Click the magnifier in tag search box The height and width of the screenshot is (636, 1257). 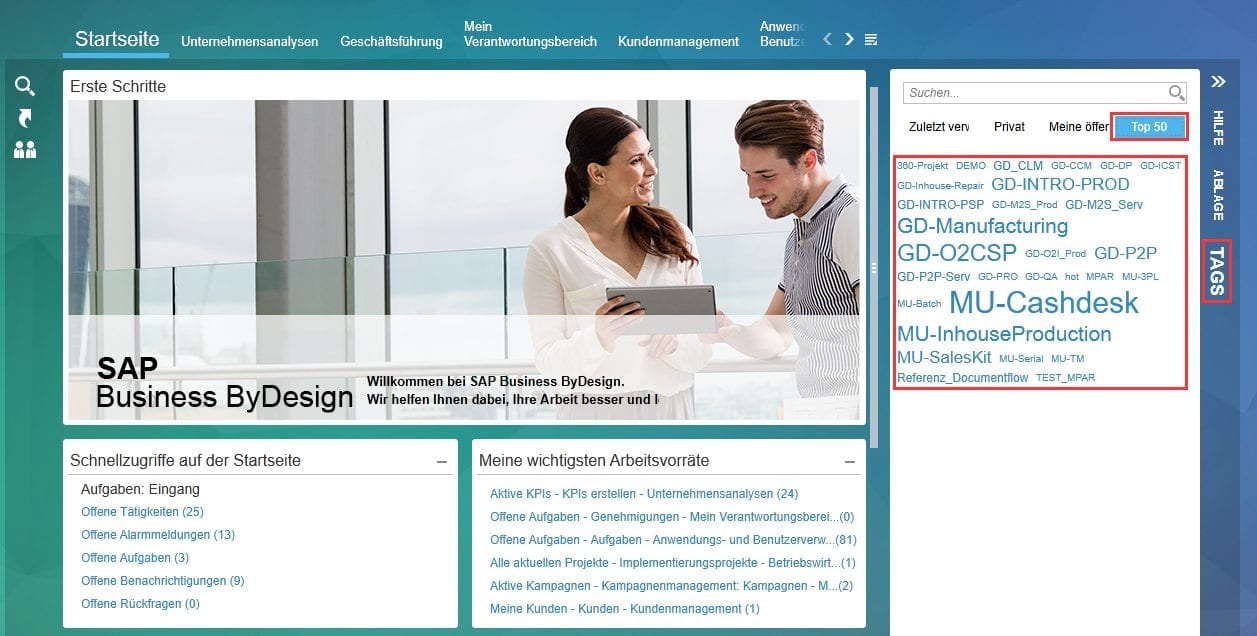pos(1177,93)
